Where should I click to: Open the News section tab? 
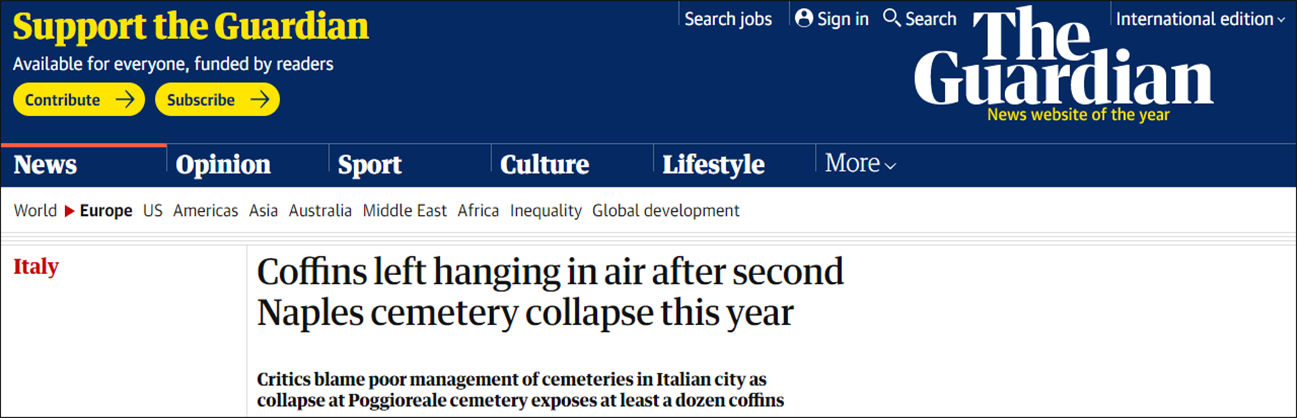(46, 165)
